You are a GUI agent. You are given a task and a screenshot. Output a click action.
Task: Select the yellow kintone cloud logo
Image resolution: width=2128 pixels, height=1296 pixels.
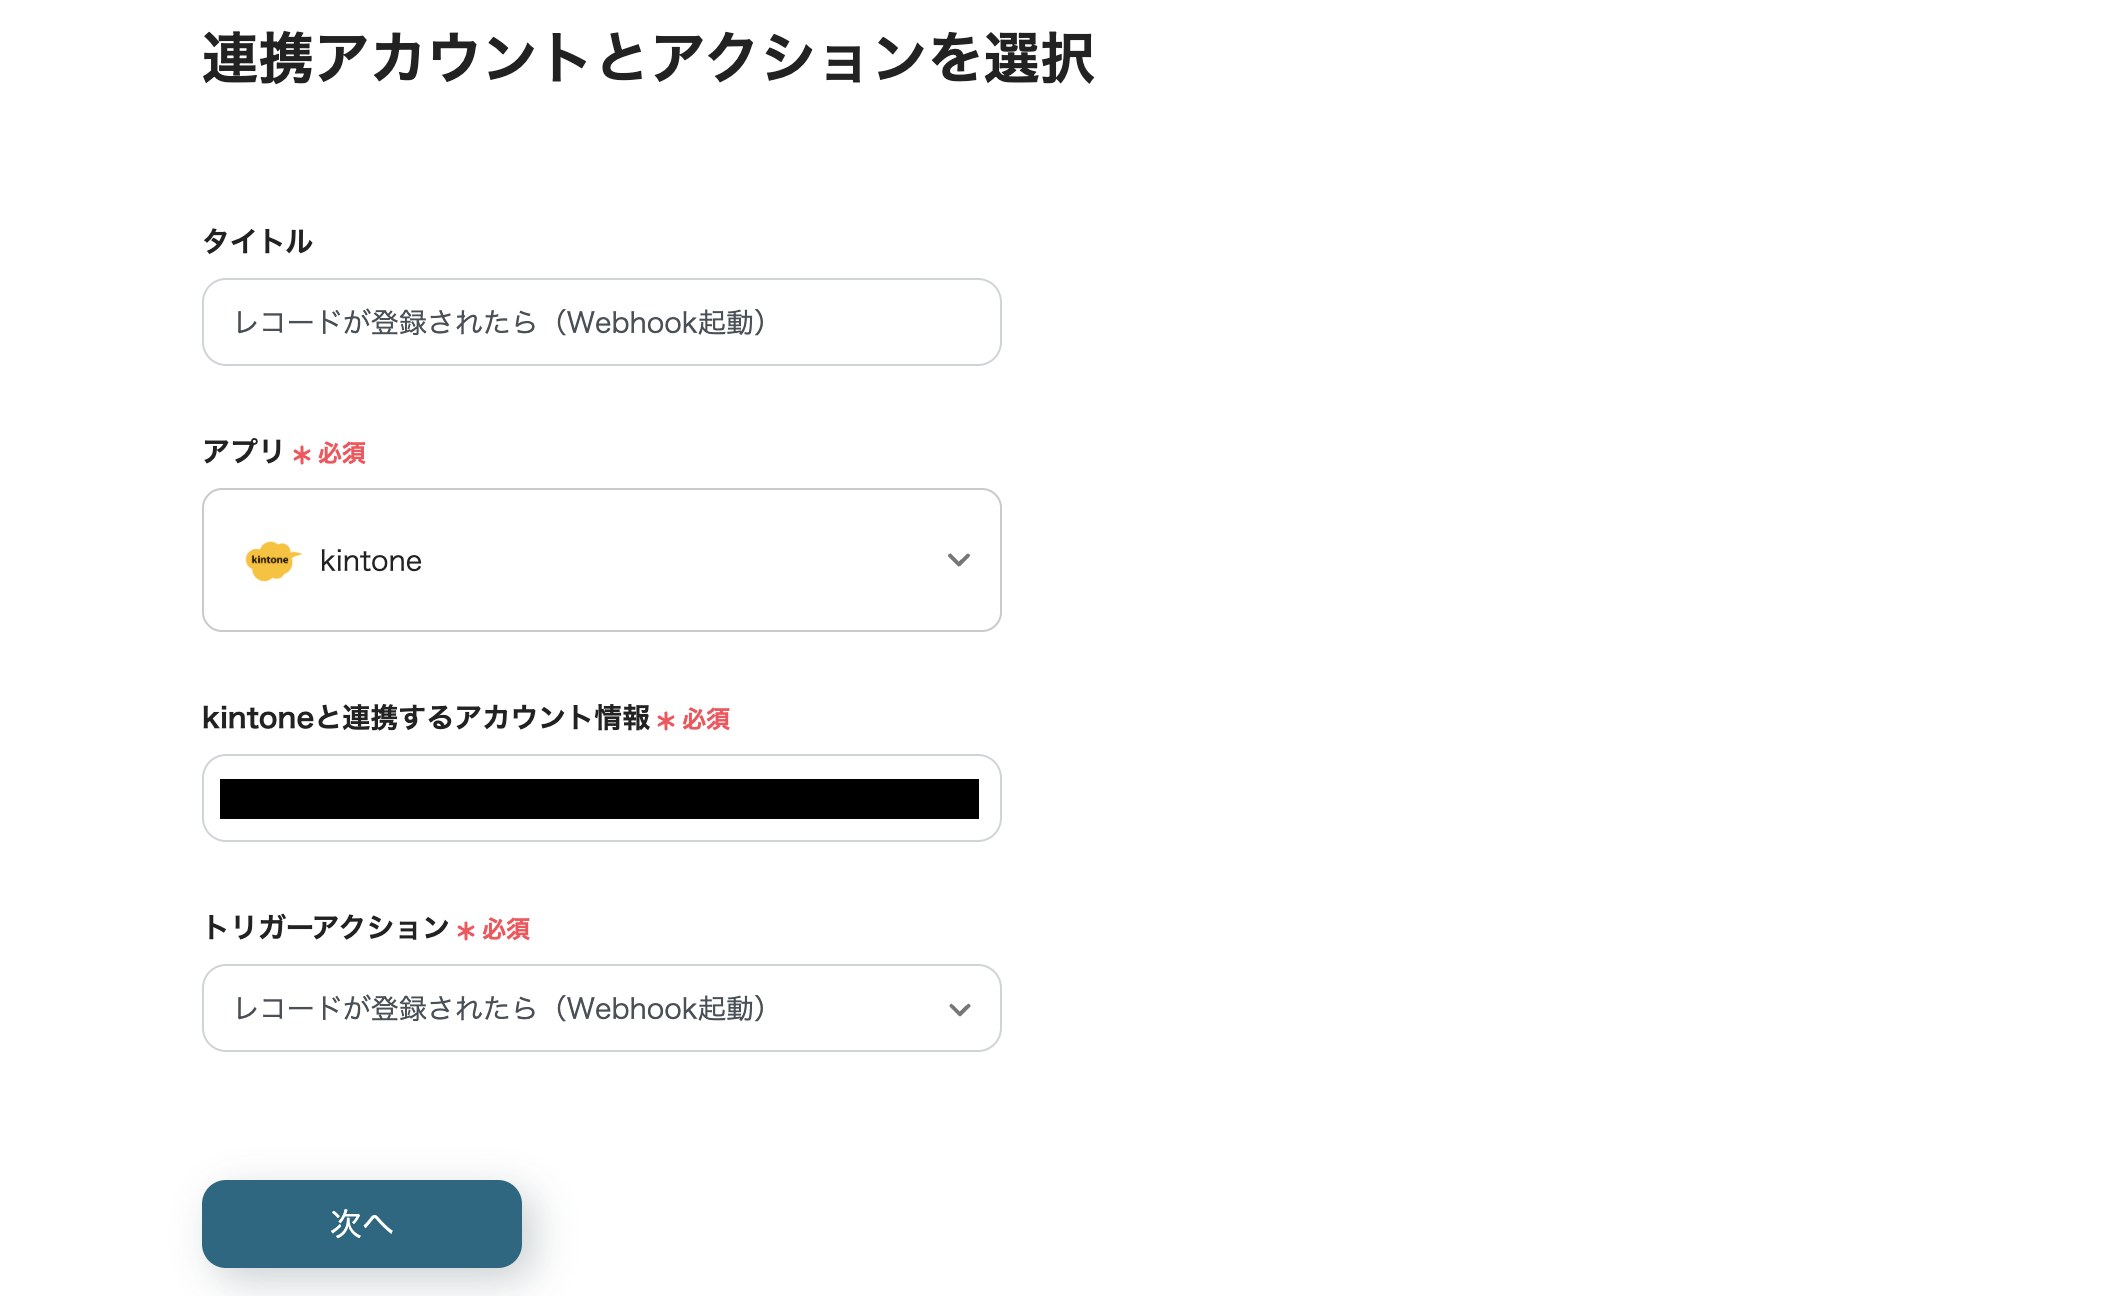click(270, 560)
